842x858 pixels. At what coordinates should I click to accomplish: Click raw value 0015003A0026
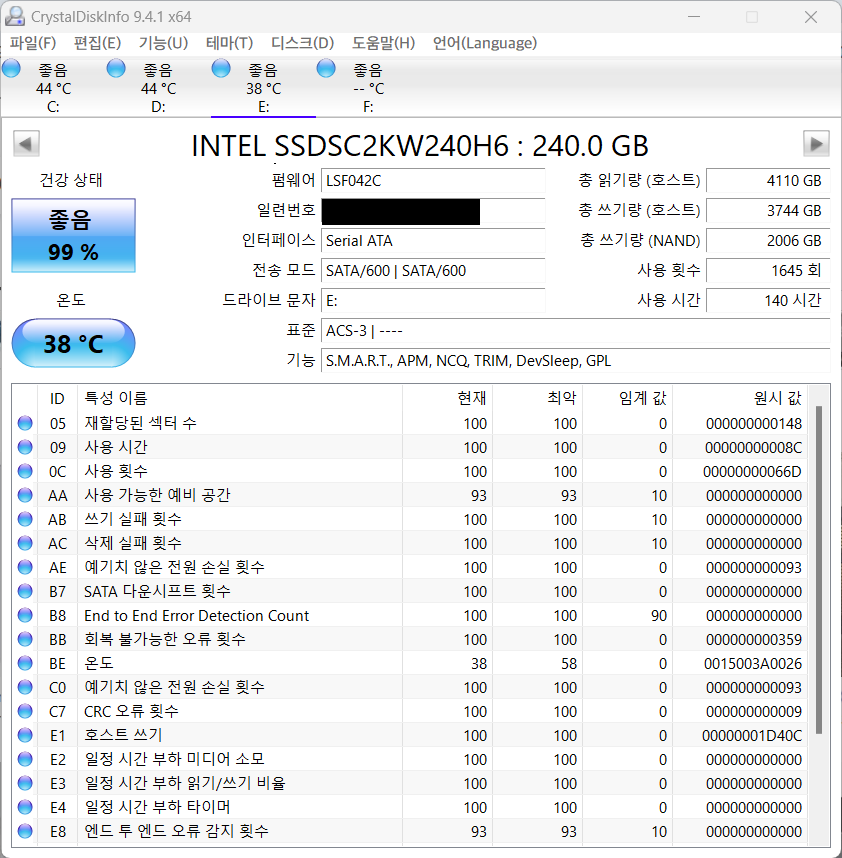click(753, 664)
